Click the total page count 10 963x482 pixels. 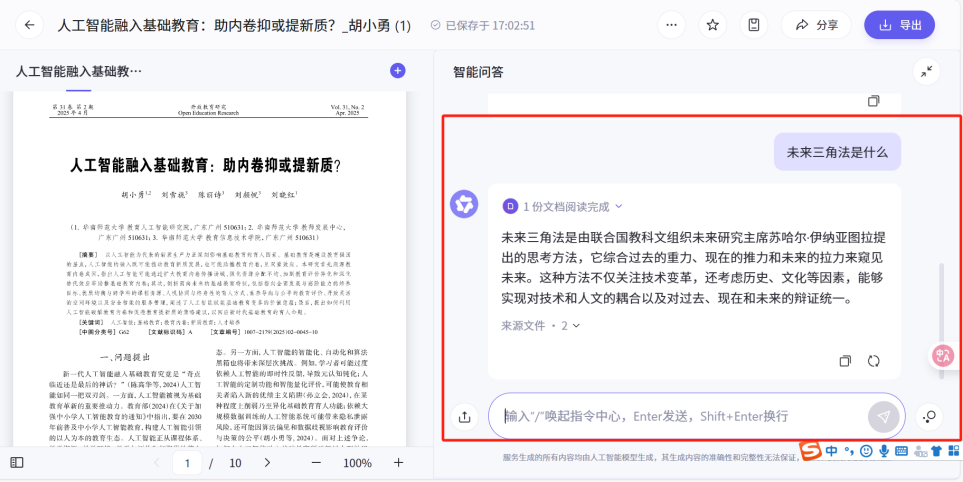(x=235, y=463)
